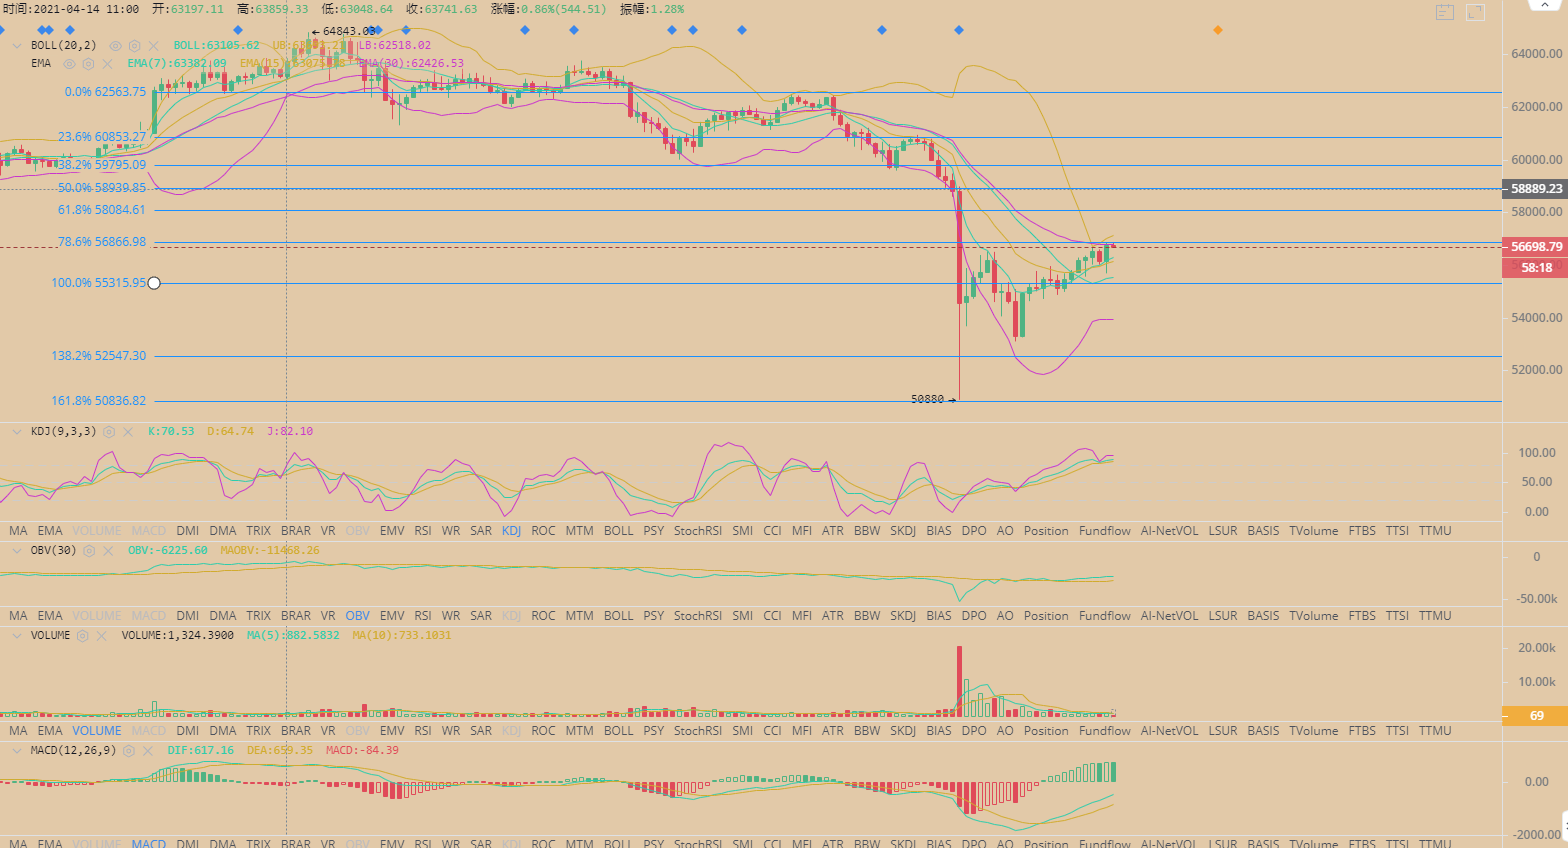The image size is (1568, 848).
Task: Select BIAS tab under the VOLUME panel
Action: coord(939,731)
